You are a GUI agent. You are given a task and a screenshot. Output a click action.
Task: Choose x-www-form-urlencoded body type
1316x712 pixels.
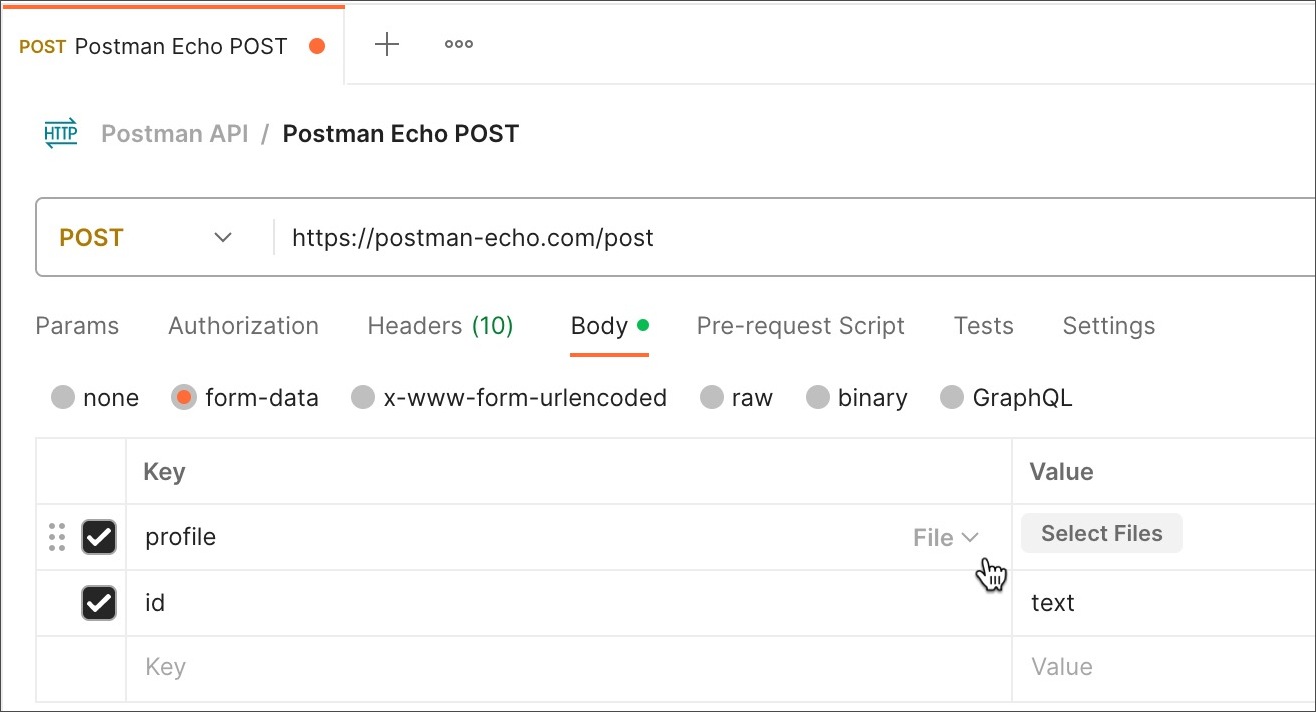pyautogui.click(x=363, y=398)
